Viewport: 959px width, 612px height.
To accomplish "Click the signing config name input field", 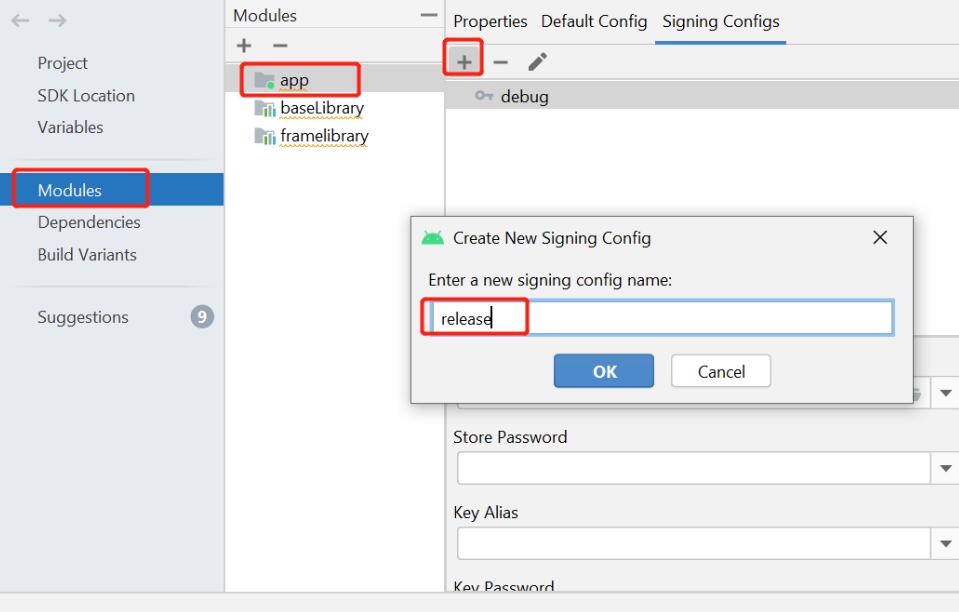I will pyautogui.click(x=661, y=317).
